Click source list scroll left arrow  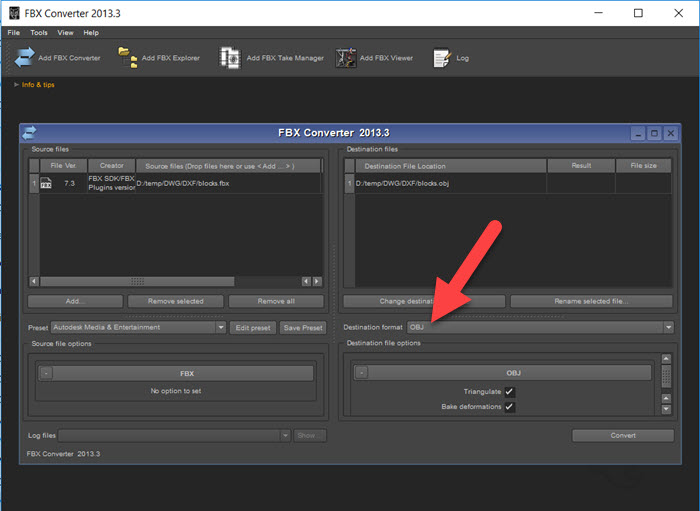click(x=34, y=281)
